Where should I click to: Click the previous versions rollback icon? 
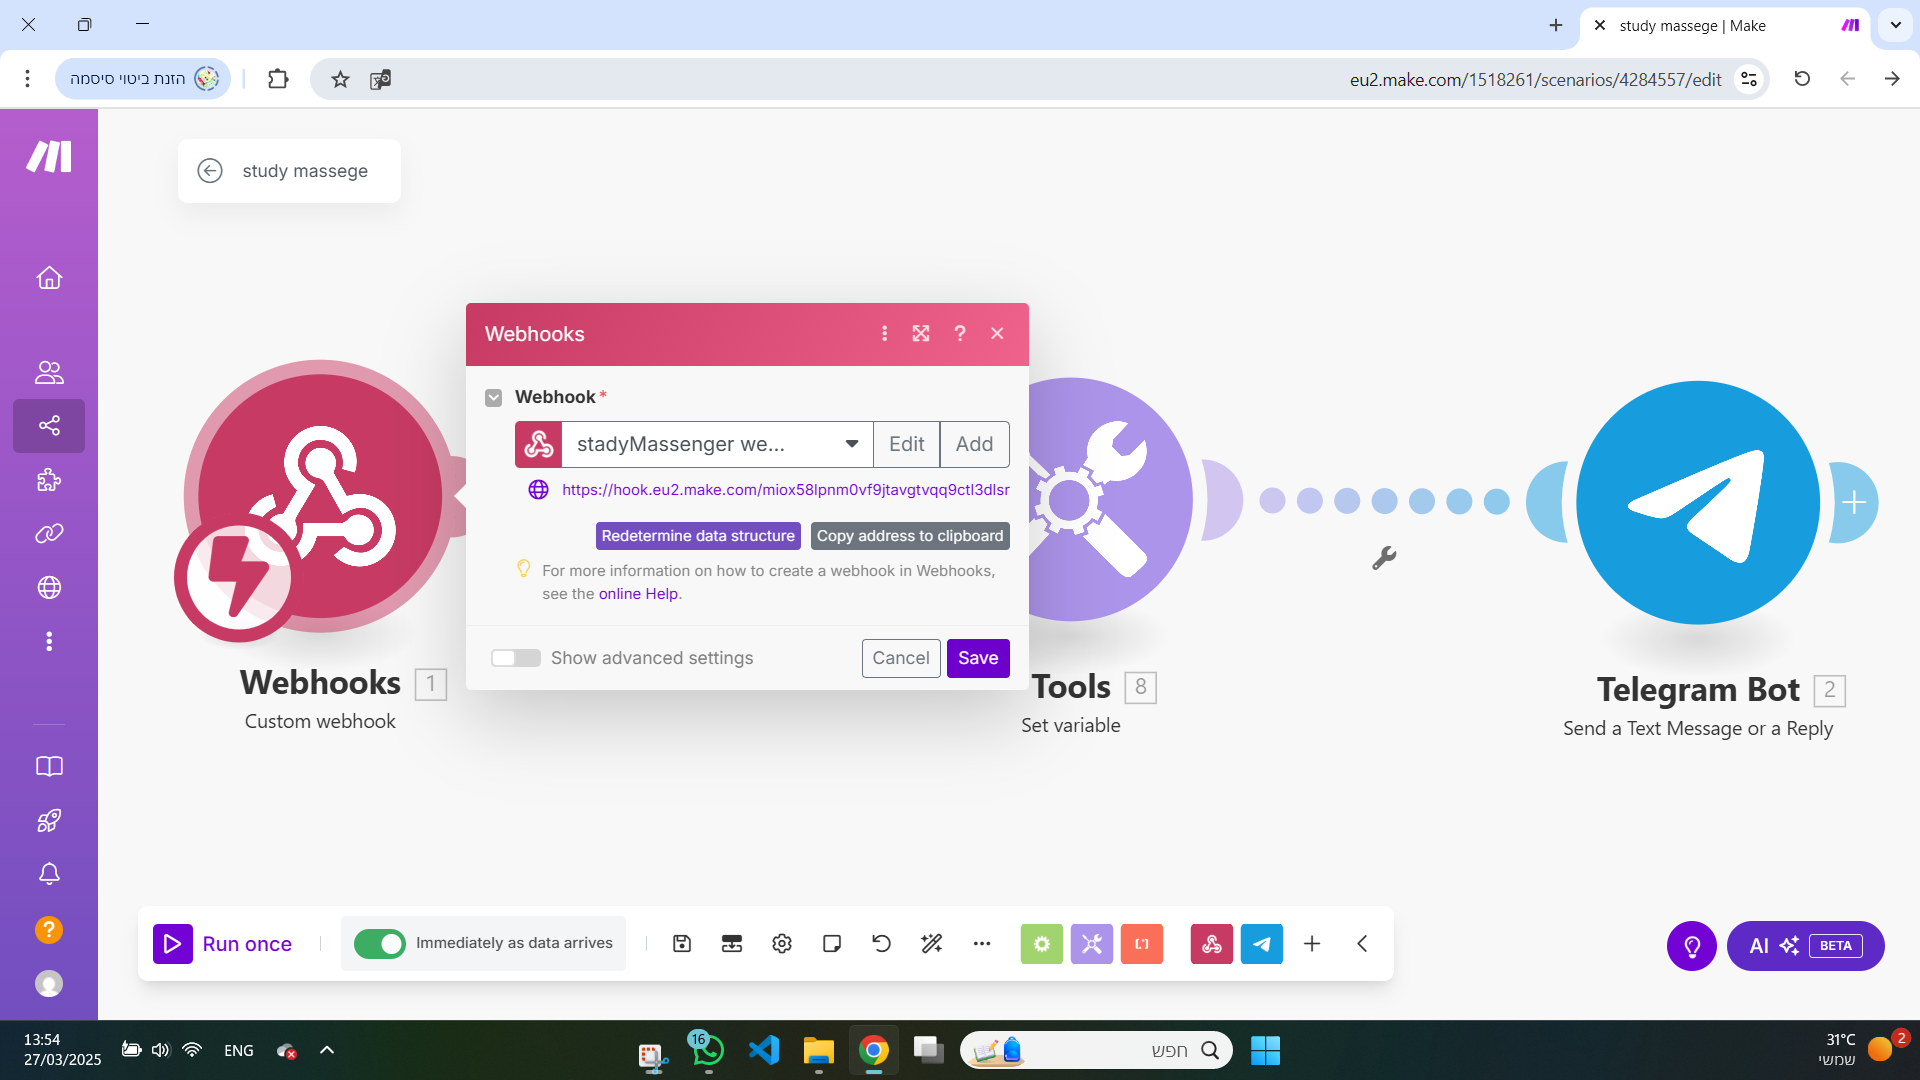coord(881,943)
